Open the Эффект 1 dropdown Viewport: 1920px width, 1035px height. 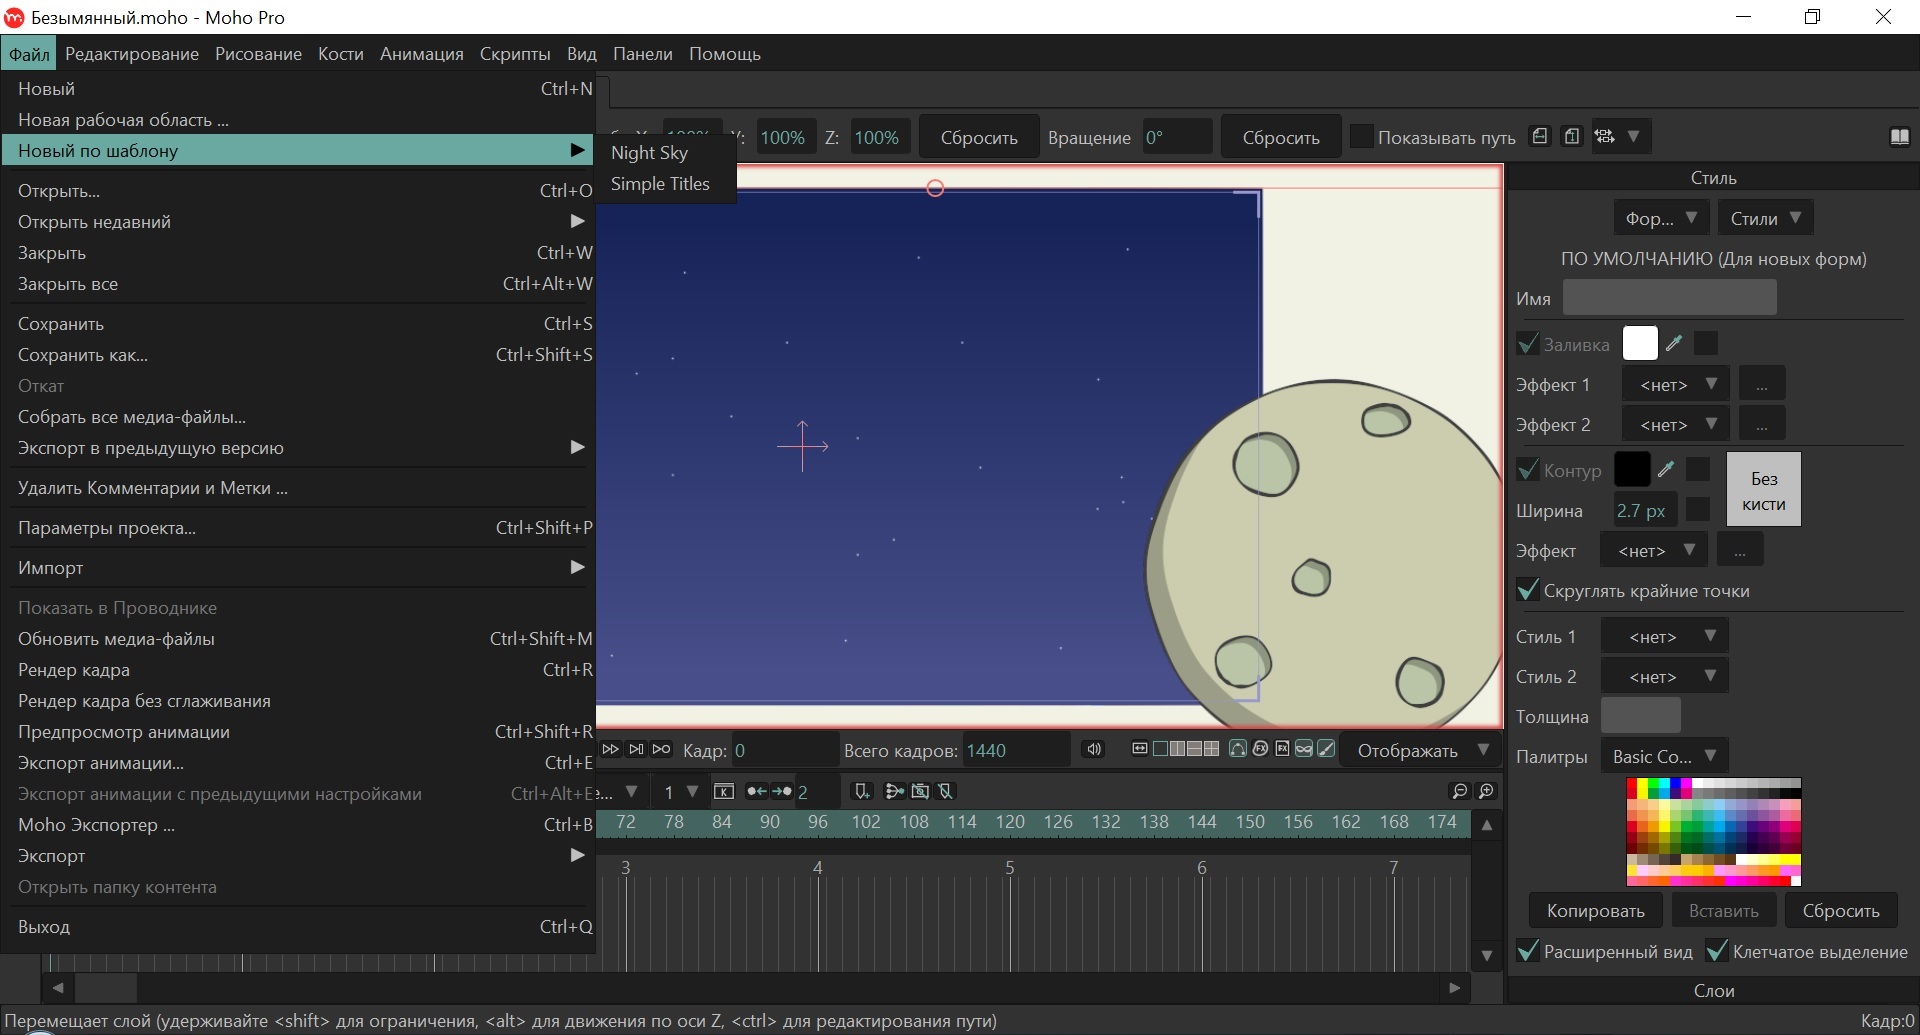point(1676,384)
